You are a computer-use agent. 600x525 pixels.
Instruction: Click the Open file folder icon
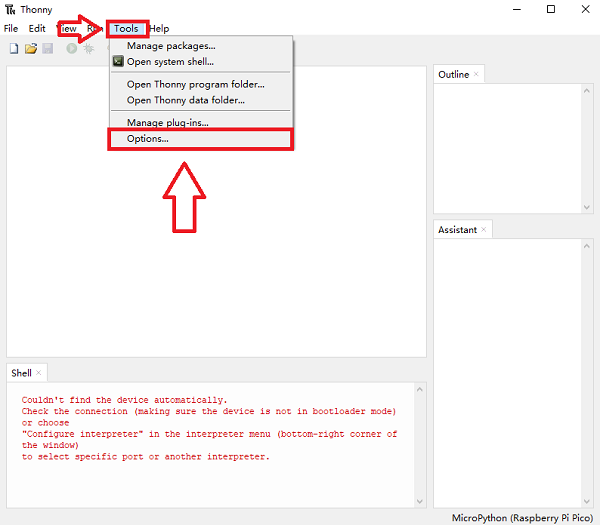click(31, 49)
